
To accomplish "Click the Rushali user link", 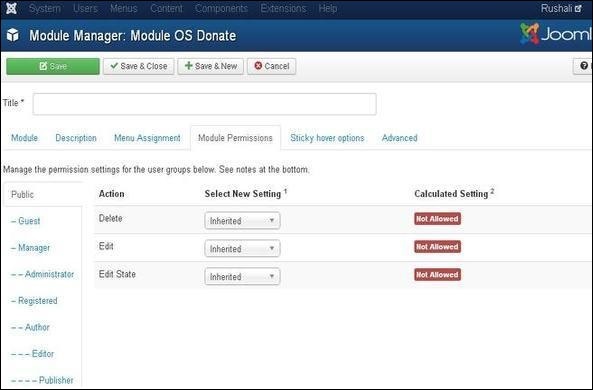I will tap(561, 8).
